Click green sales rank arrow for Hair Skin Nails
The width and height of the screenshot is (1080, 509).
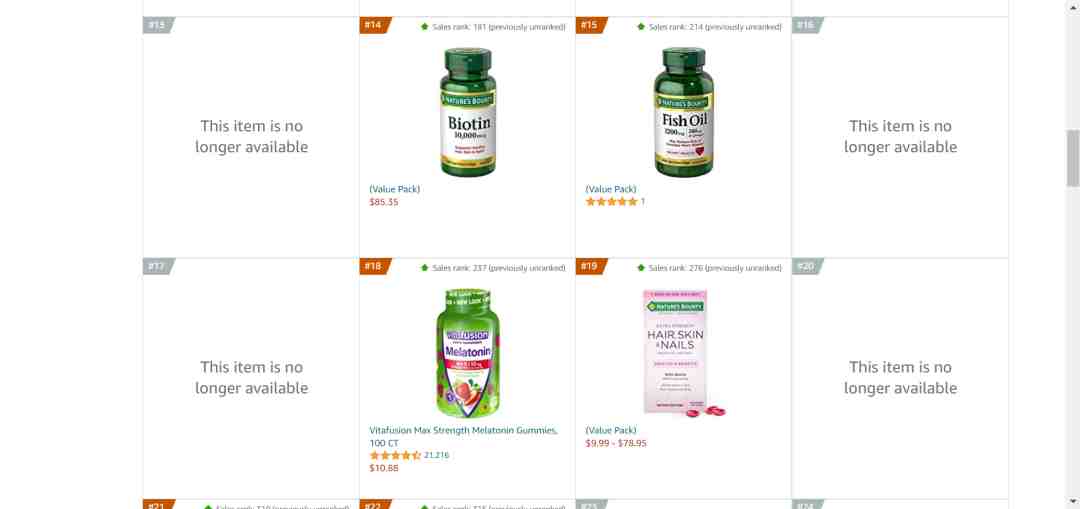641,268
